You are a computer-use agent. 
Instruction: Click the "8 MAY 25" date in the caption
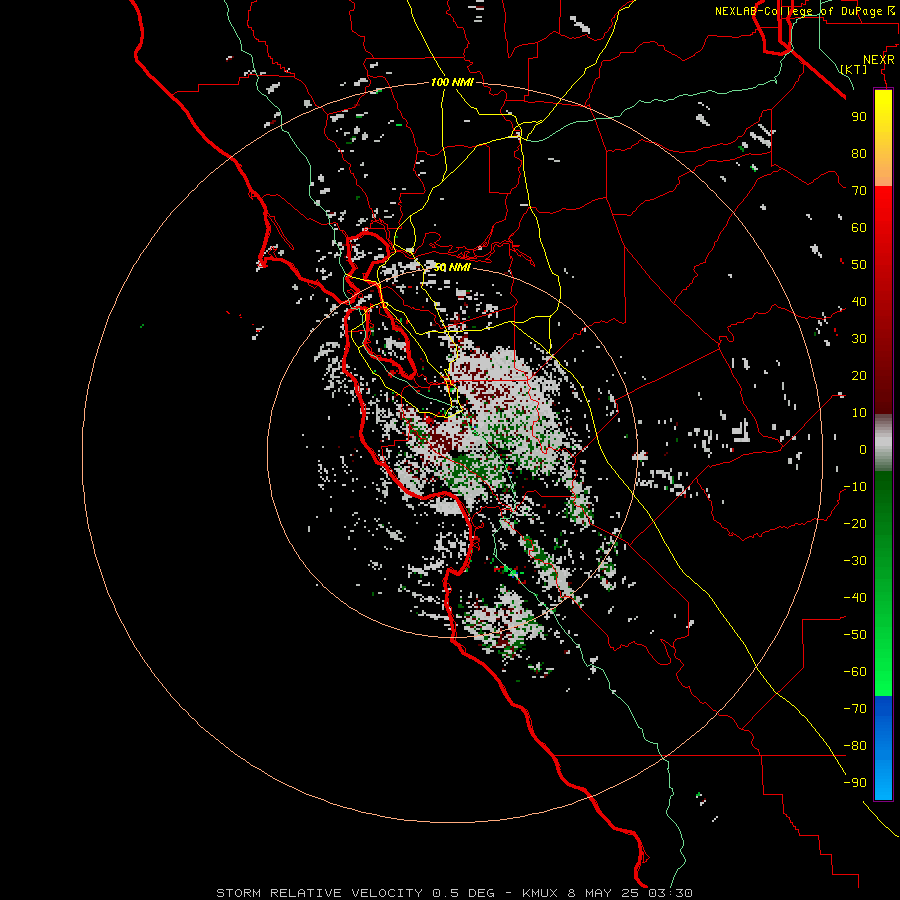603,893
